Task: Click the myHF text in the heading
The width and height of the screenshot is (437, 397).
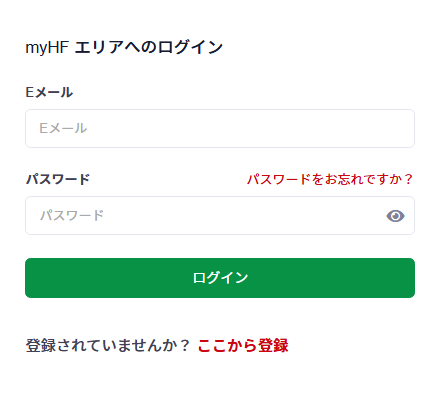Action: (x=47, y=48)
